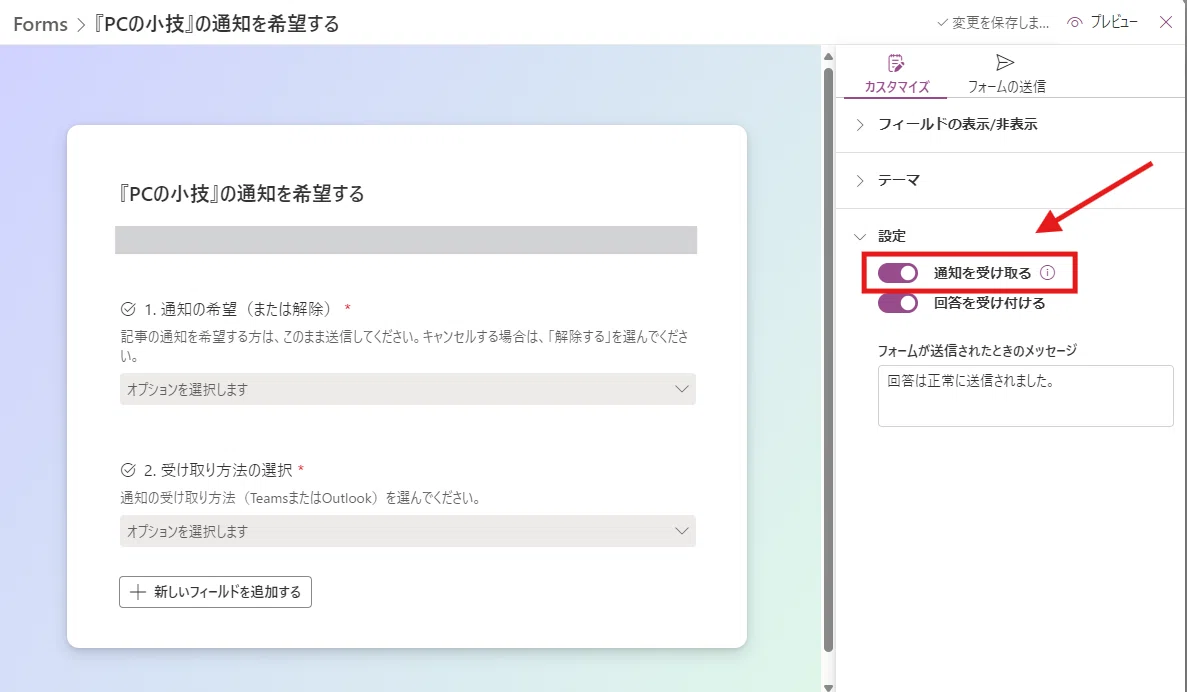This screenshot has width=1187, height=692.
Task: Close the form editor with X
Action: coord(1166,22)
